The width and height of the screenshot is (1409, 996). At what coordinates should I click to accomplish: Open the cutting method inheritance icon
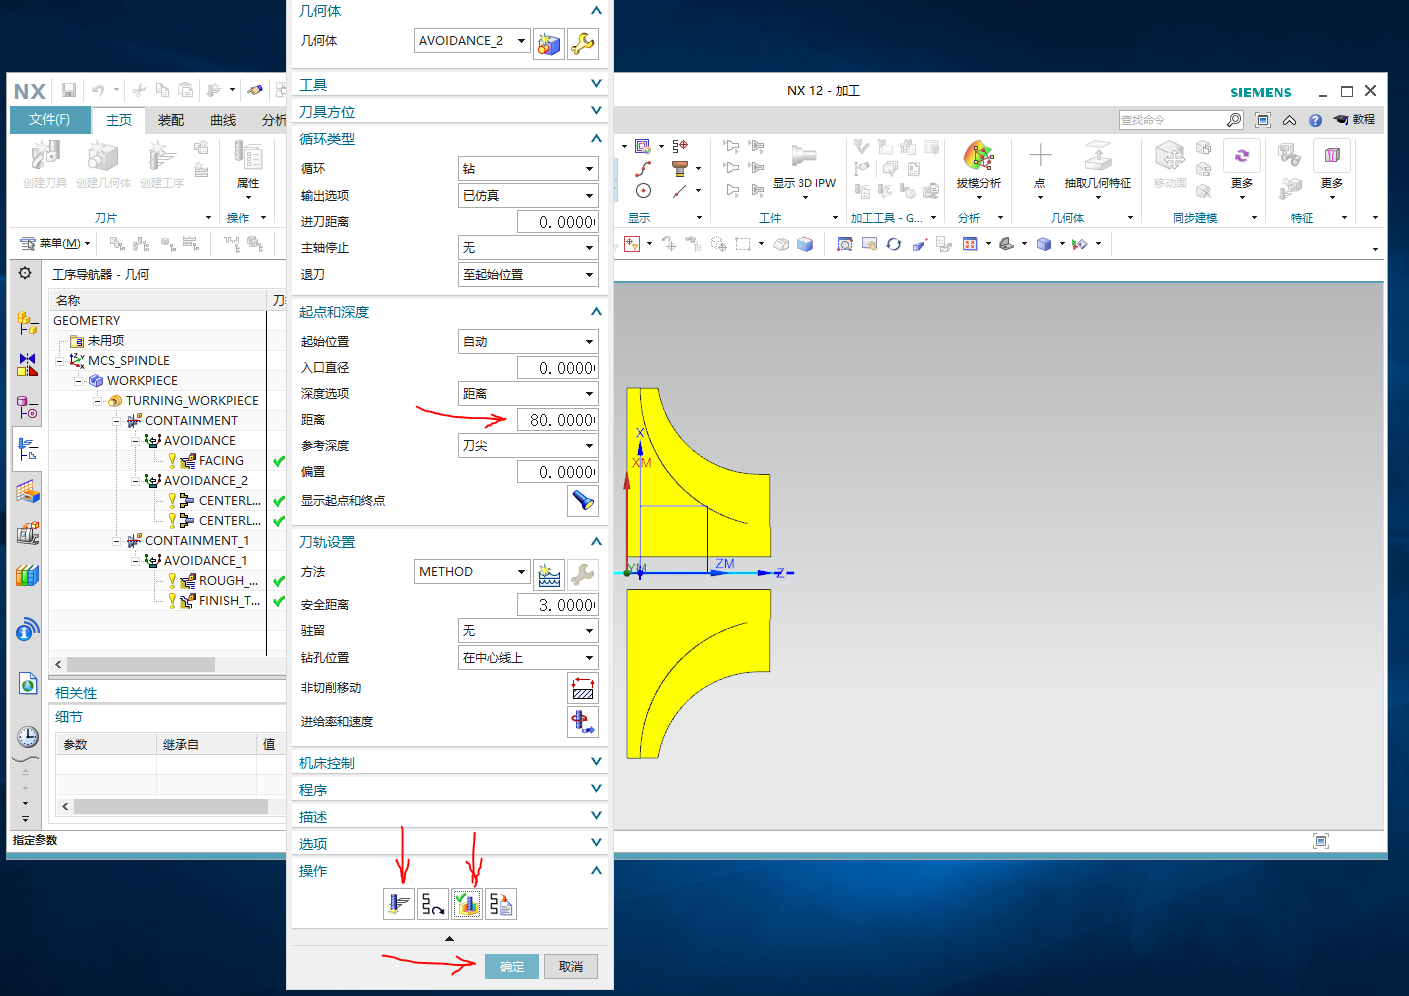click(x=549, y=574)
